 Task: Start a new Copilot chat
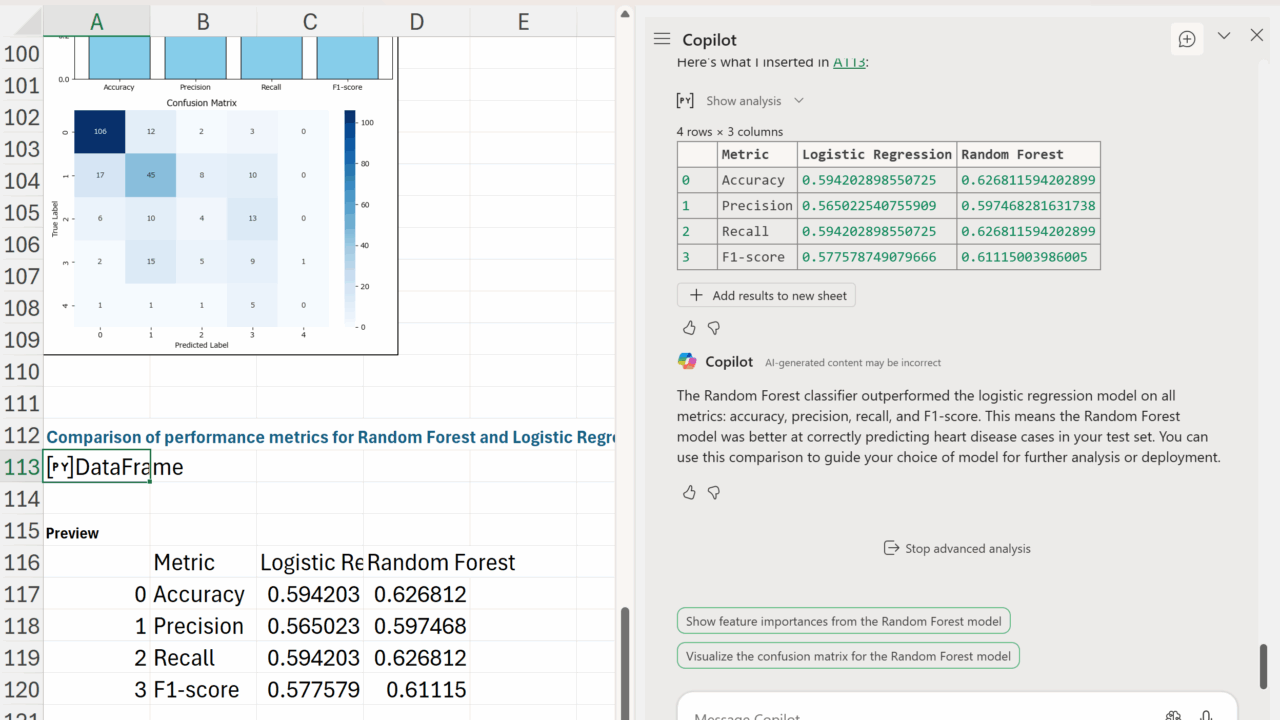click(x=1187, y=39)
